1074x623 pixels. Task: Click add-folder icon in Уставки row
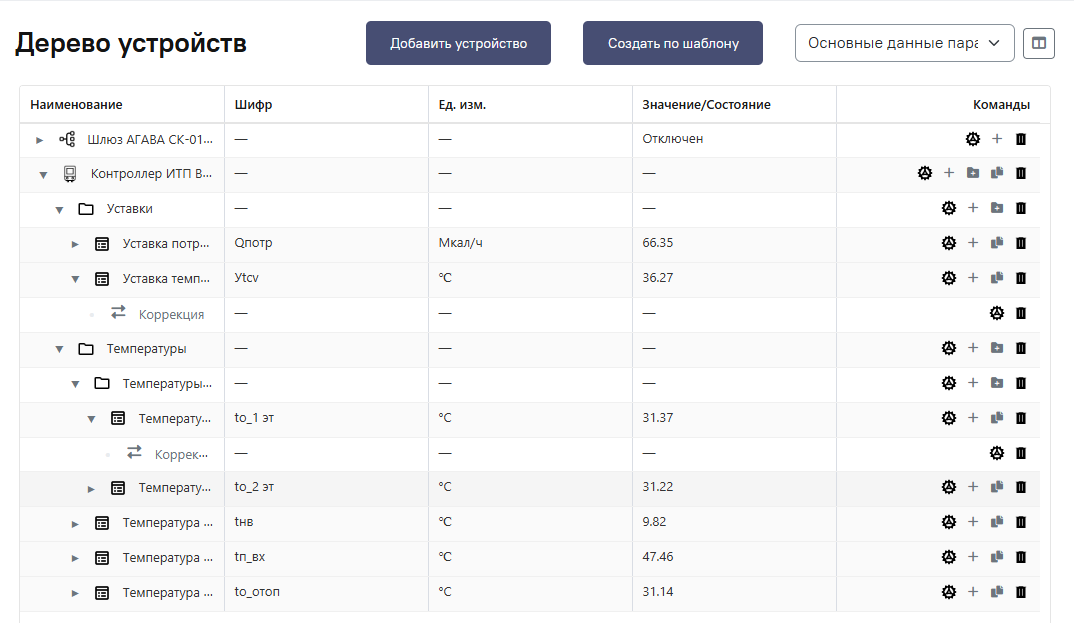[997, 208]
